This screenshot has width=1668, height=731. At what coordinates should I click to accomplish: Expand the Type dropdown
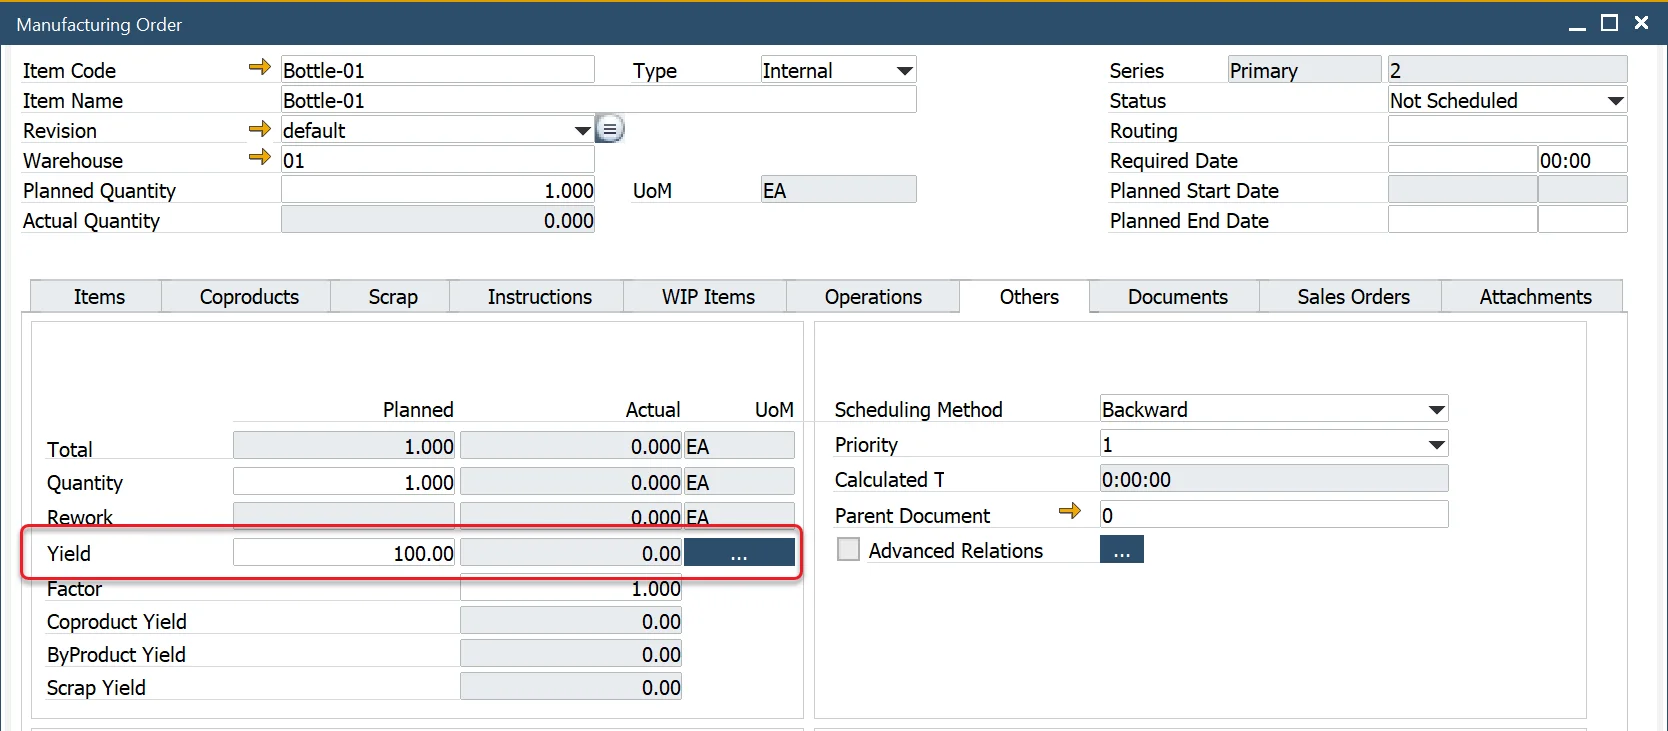(x=904, y=71)
